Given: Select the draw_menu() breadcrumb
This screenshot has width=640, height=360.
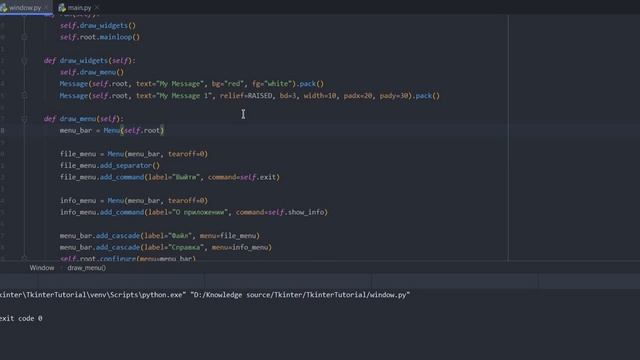Looking at the screenshot, I should click(87, 268).
